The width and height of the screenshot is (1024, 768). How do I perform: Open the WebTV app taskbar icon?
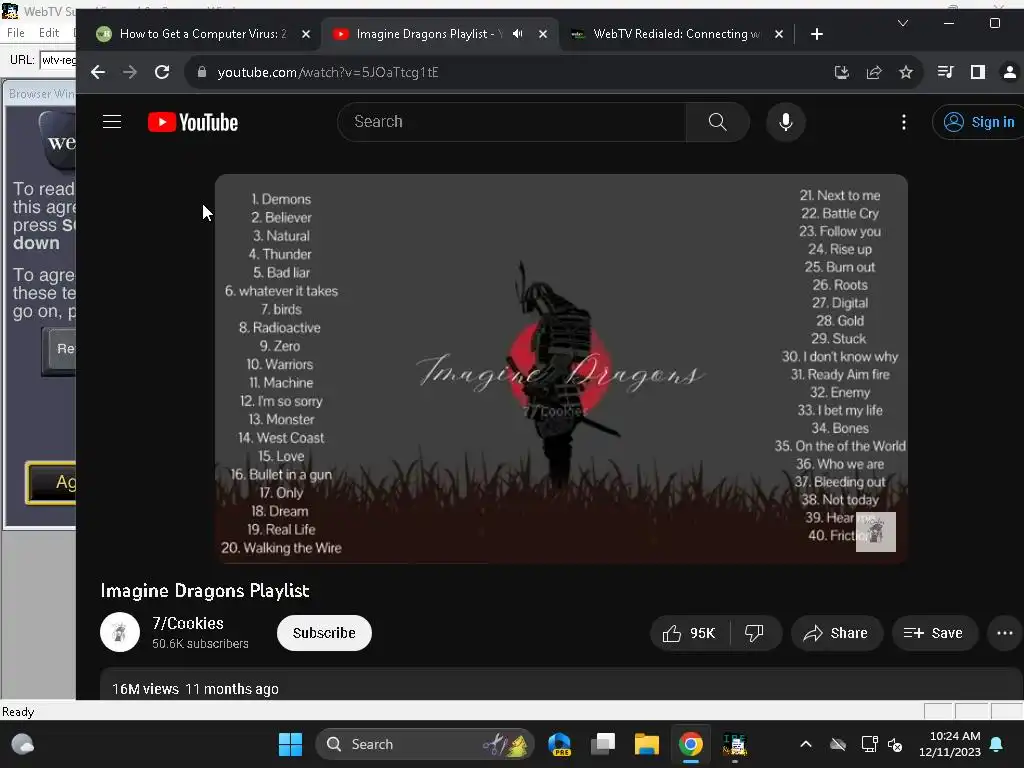pyautogui.click(x=734, y=744)
